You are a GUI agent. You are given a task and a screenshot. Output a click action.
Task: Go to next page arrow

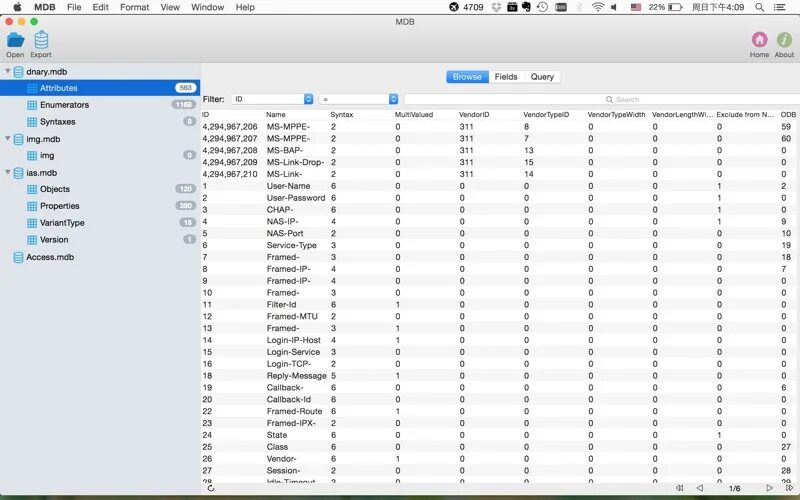pos(769,488)
